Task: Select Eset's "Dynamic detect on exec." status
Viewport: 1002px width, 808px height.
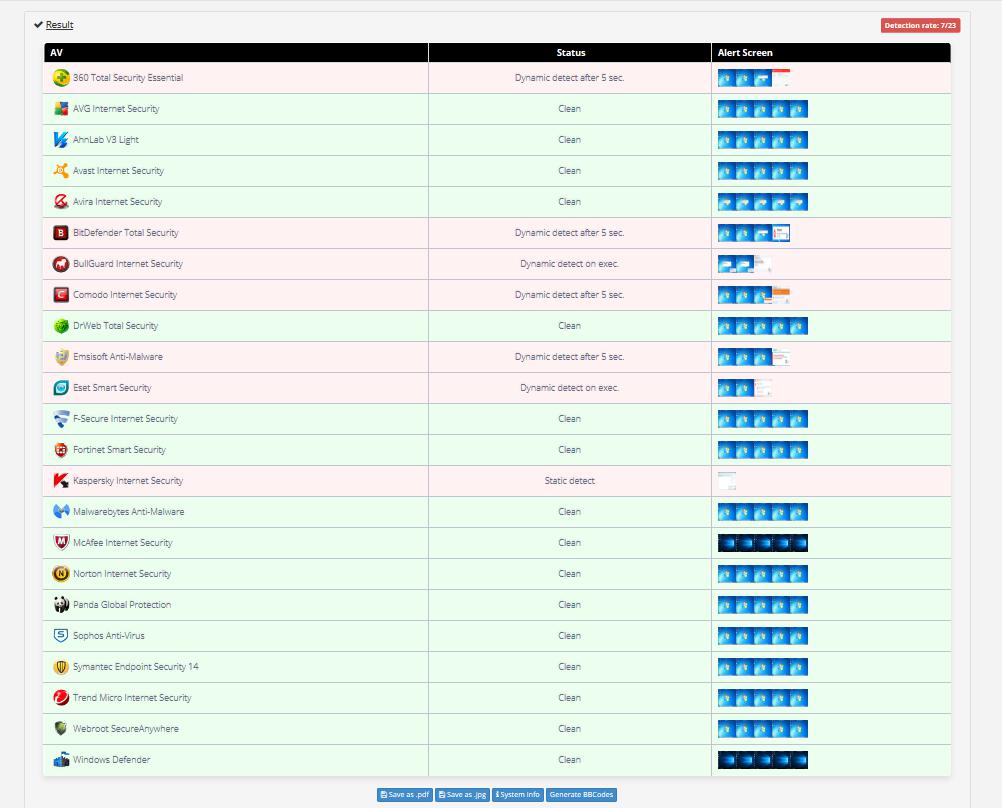Action: point(569,387)
